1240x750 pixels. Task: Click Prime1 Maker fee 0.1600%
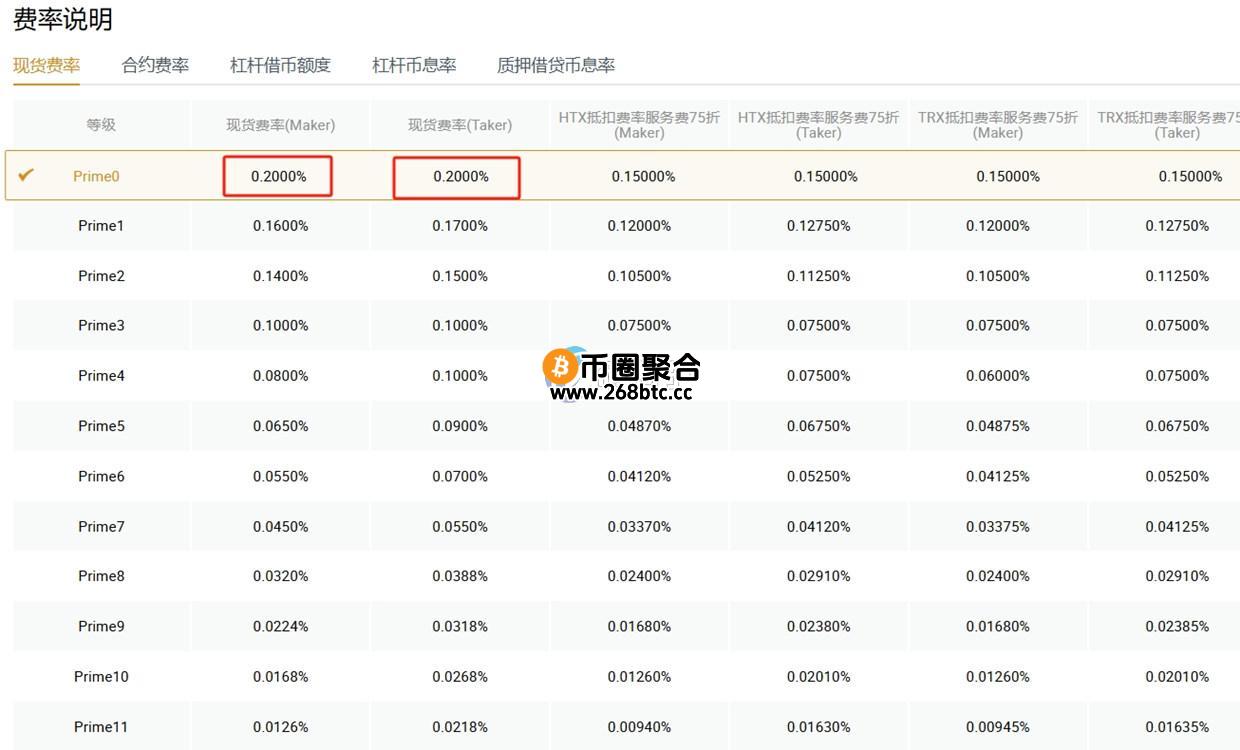click(x=280, y=226)
